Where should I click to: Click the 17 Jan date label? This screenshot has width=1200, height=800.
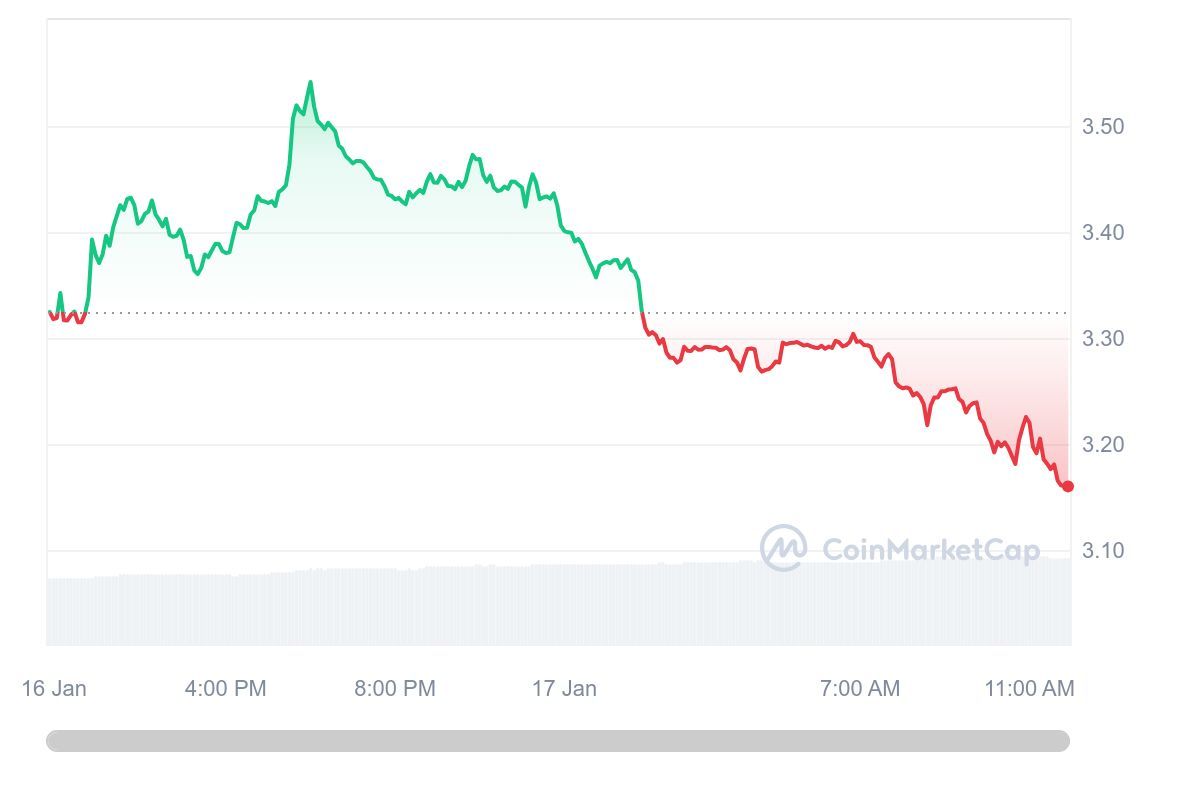point(564,688)
